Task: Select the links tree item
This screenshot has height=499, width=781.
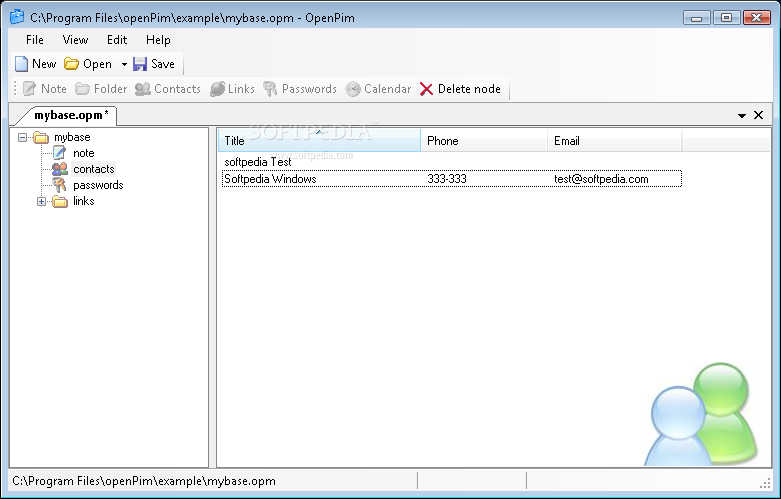Action: (84, 201)
